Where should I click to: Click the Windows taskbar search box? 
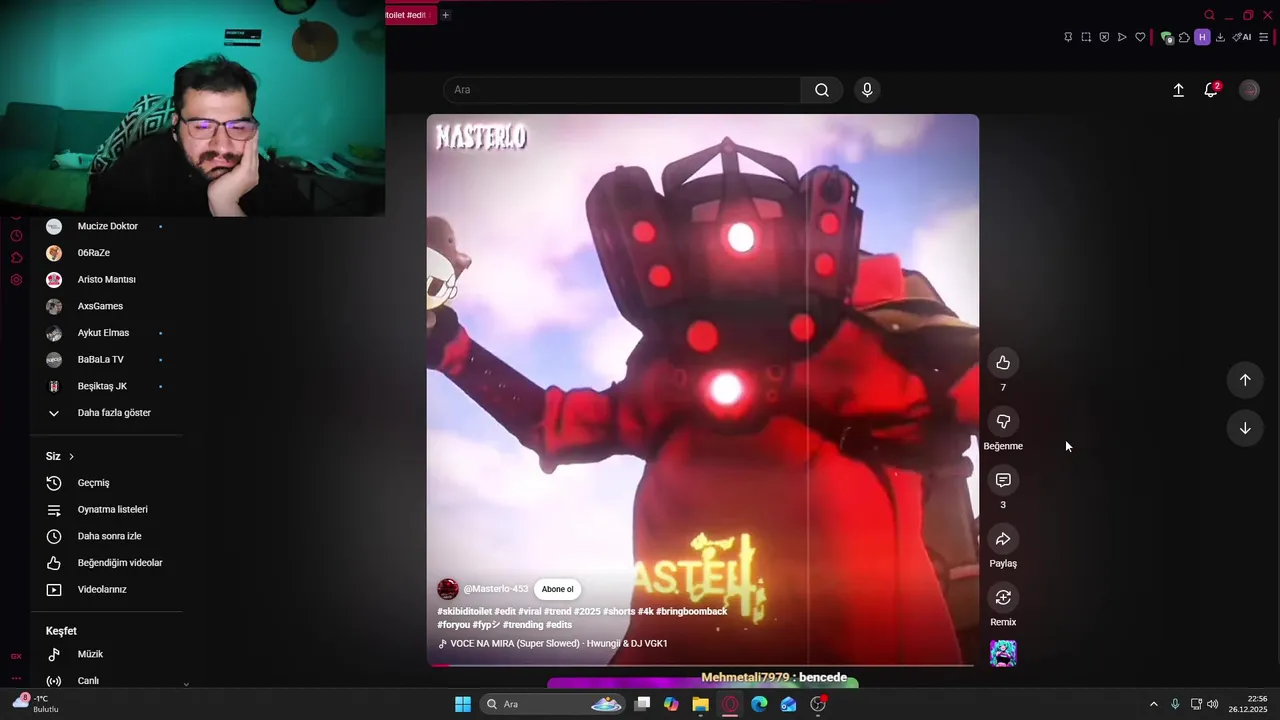[x=552, y=704]
